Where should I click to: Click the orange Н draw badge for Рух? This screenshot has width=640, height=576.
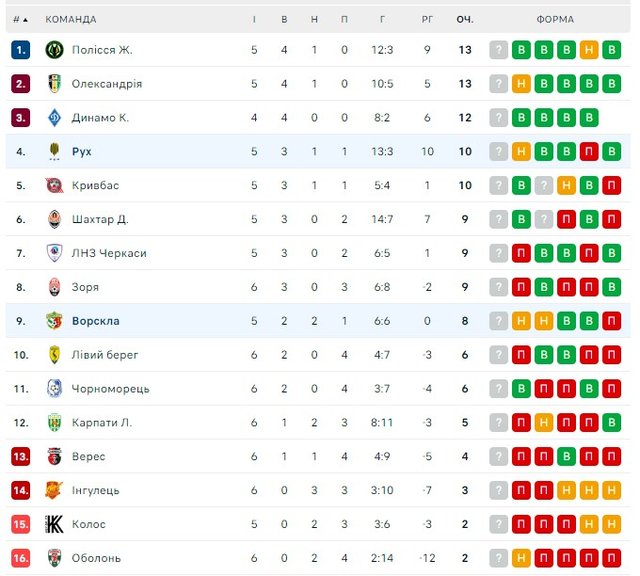(x=521, y=152)
